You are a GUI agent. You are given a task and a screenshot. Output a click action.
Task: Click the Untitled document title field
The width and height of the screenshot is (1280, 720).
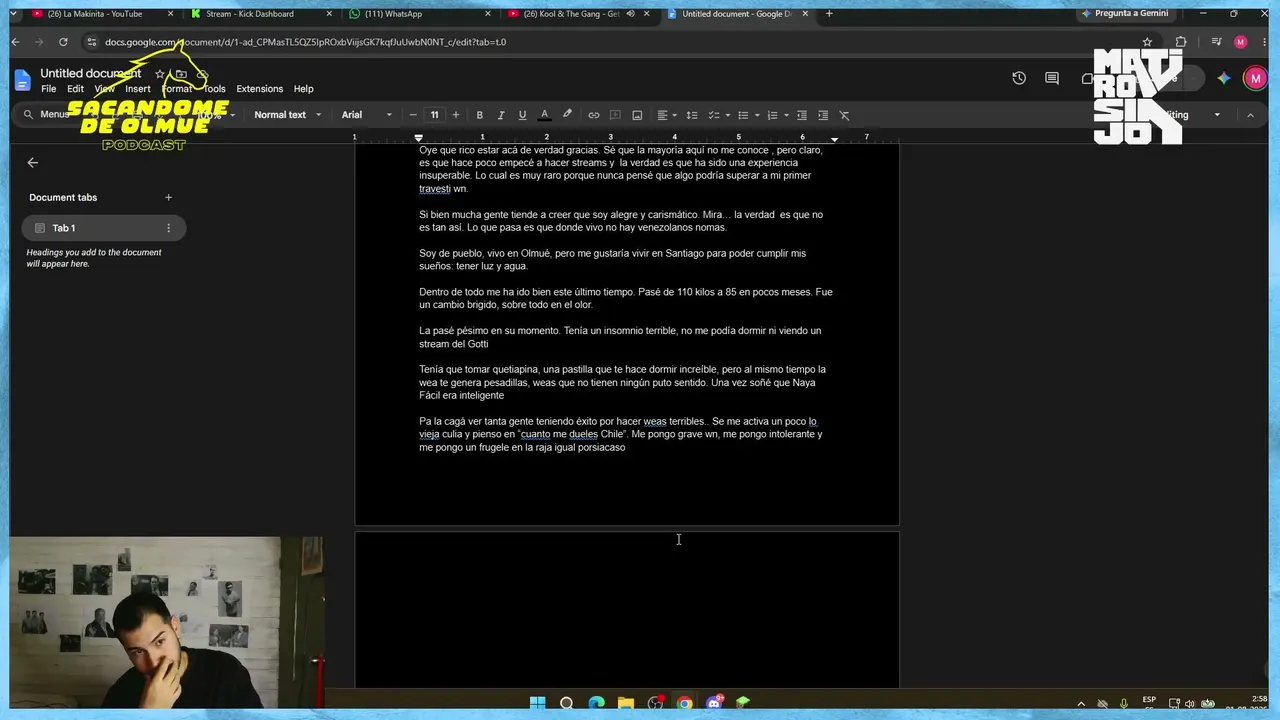click(90, 74)
